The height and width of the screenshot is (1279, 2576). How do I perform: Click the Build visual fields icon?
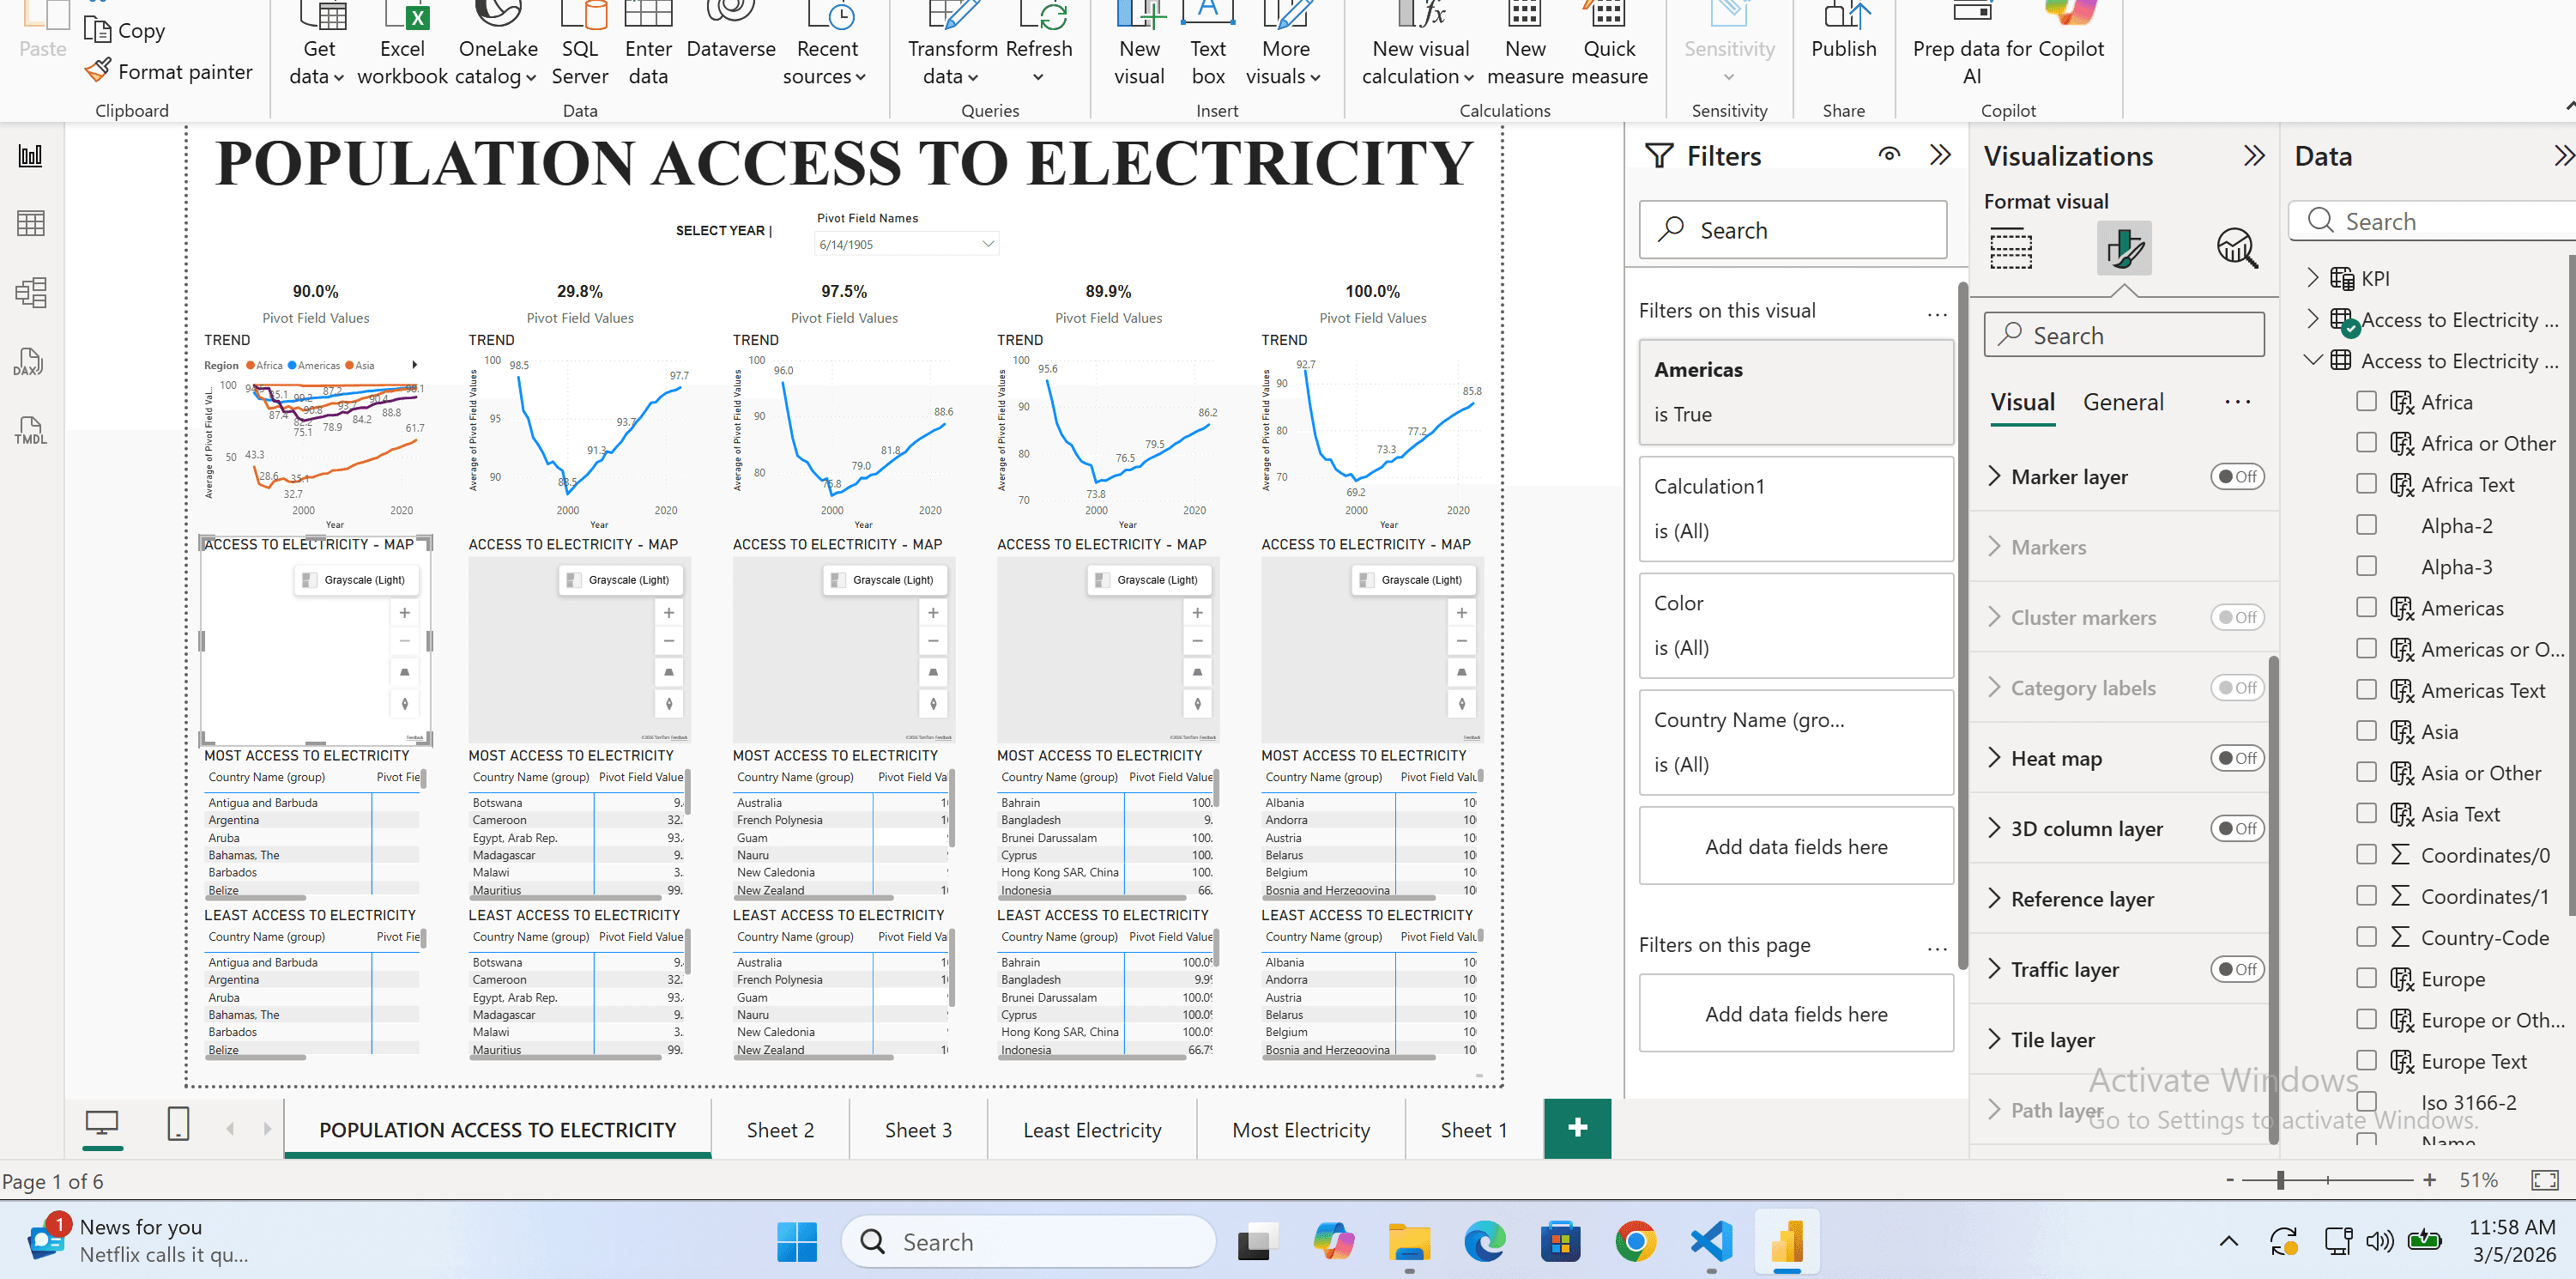[2010, 248]
